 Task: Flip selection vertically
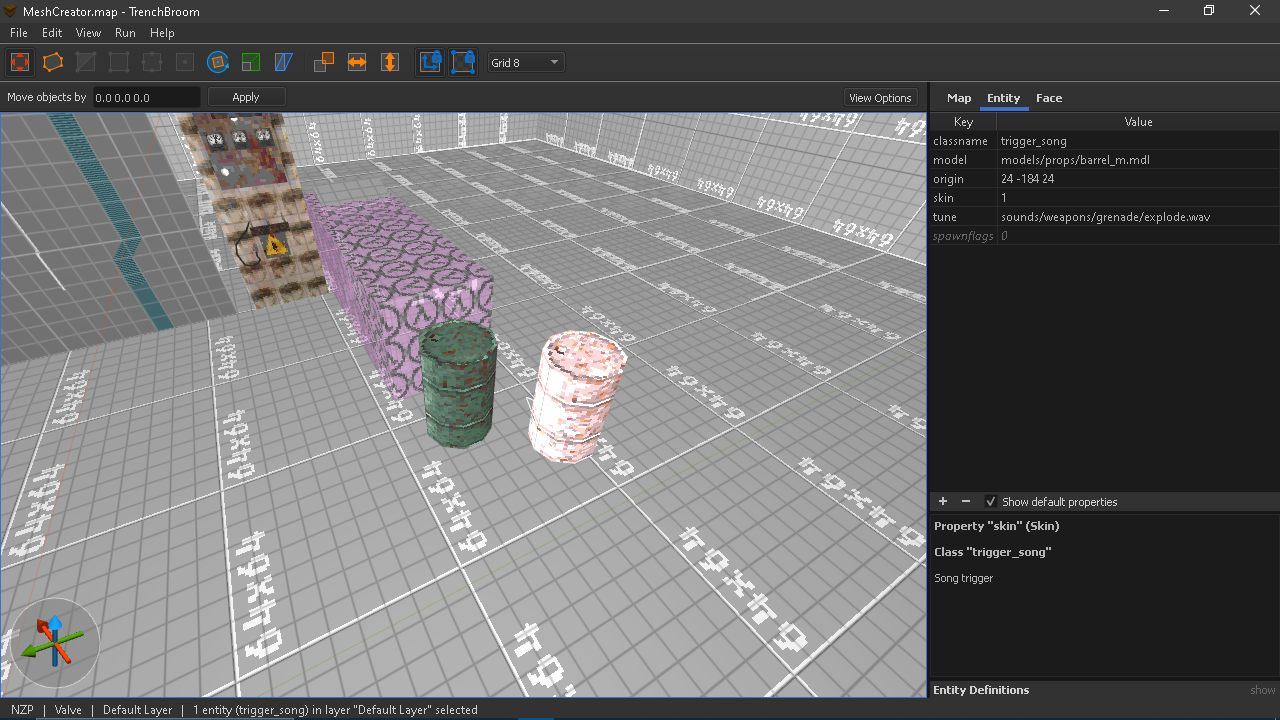(390, 62)
